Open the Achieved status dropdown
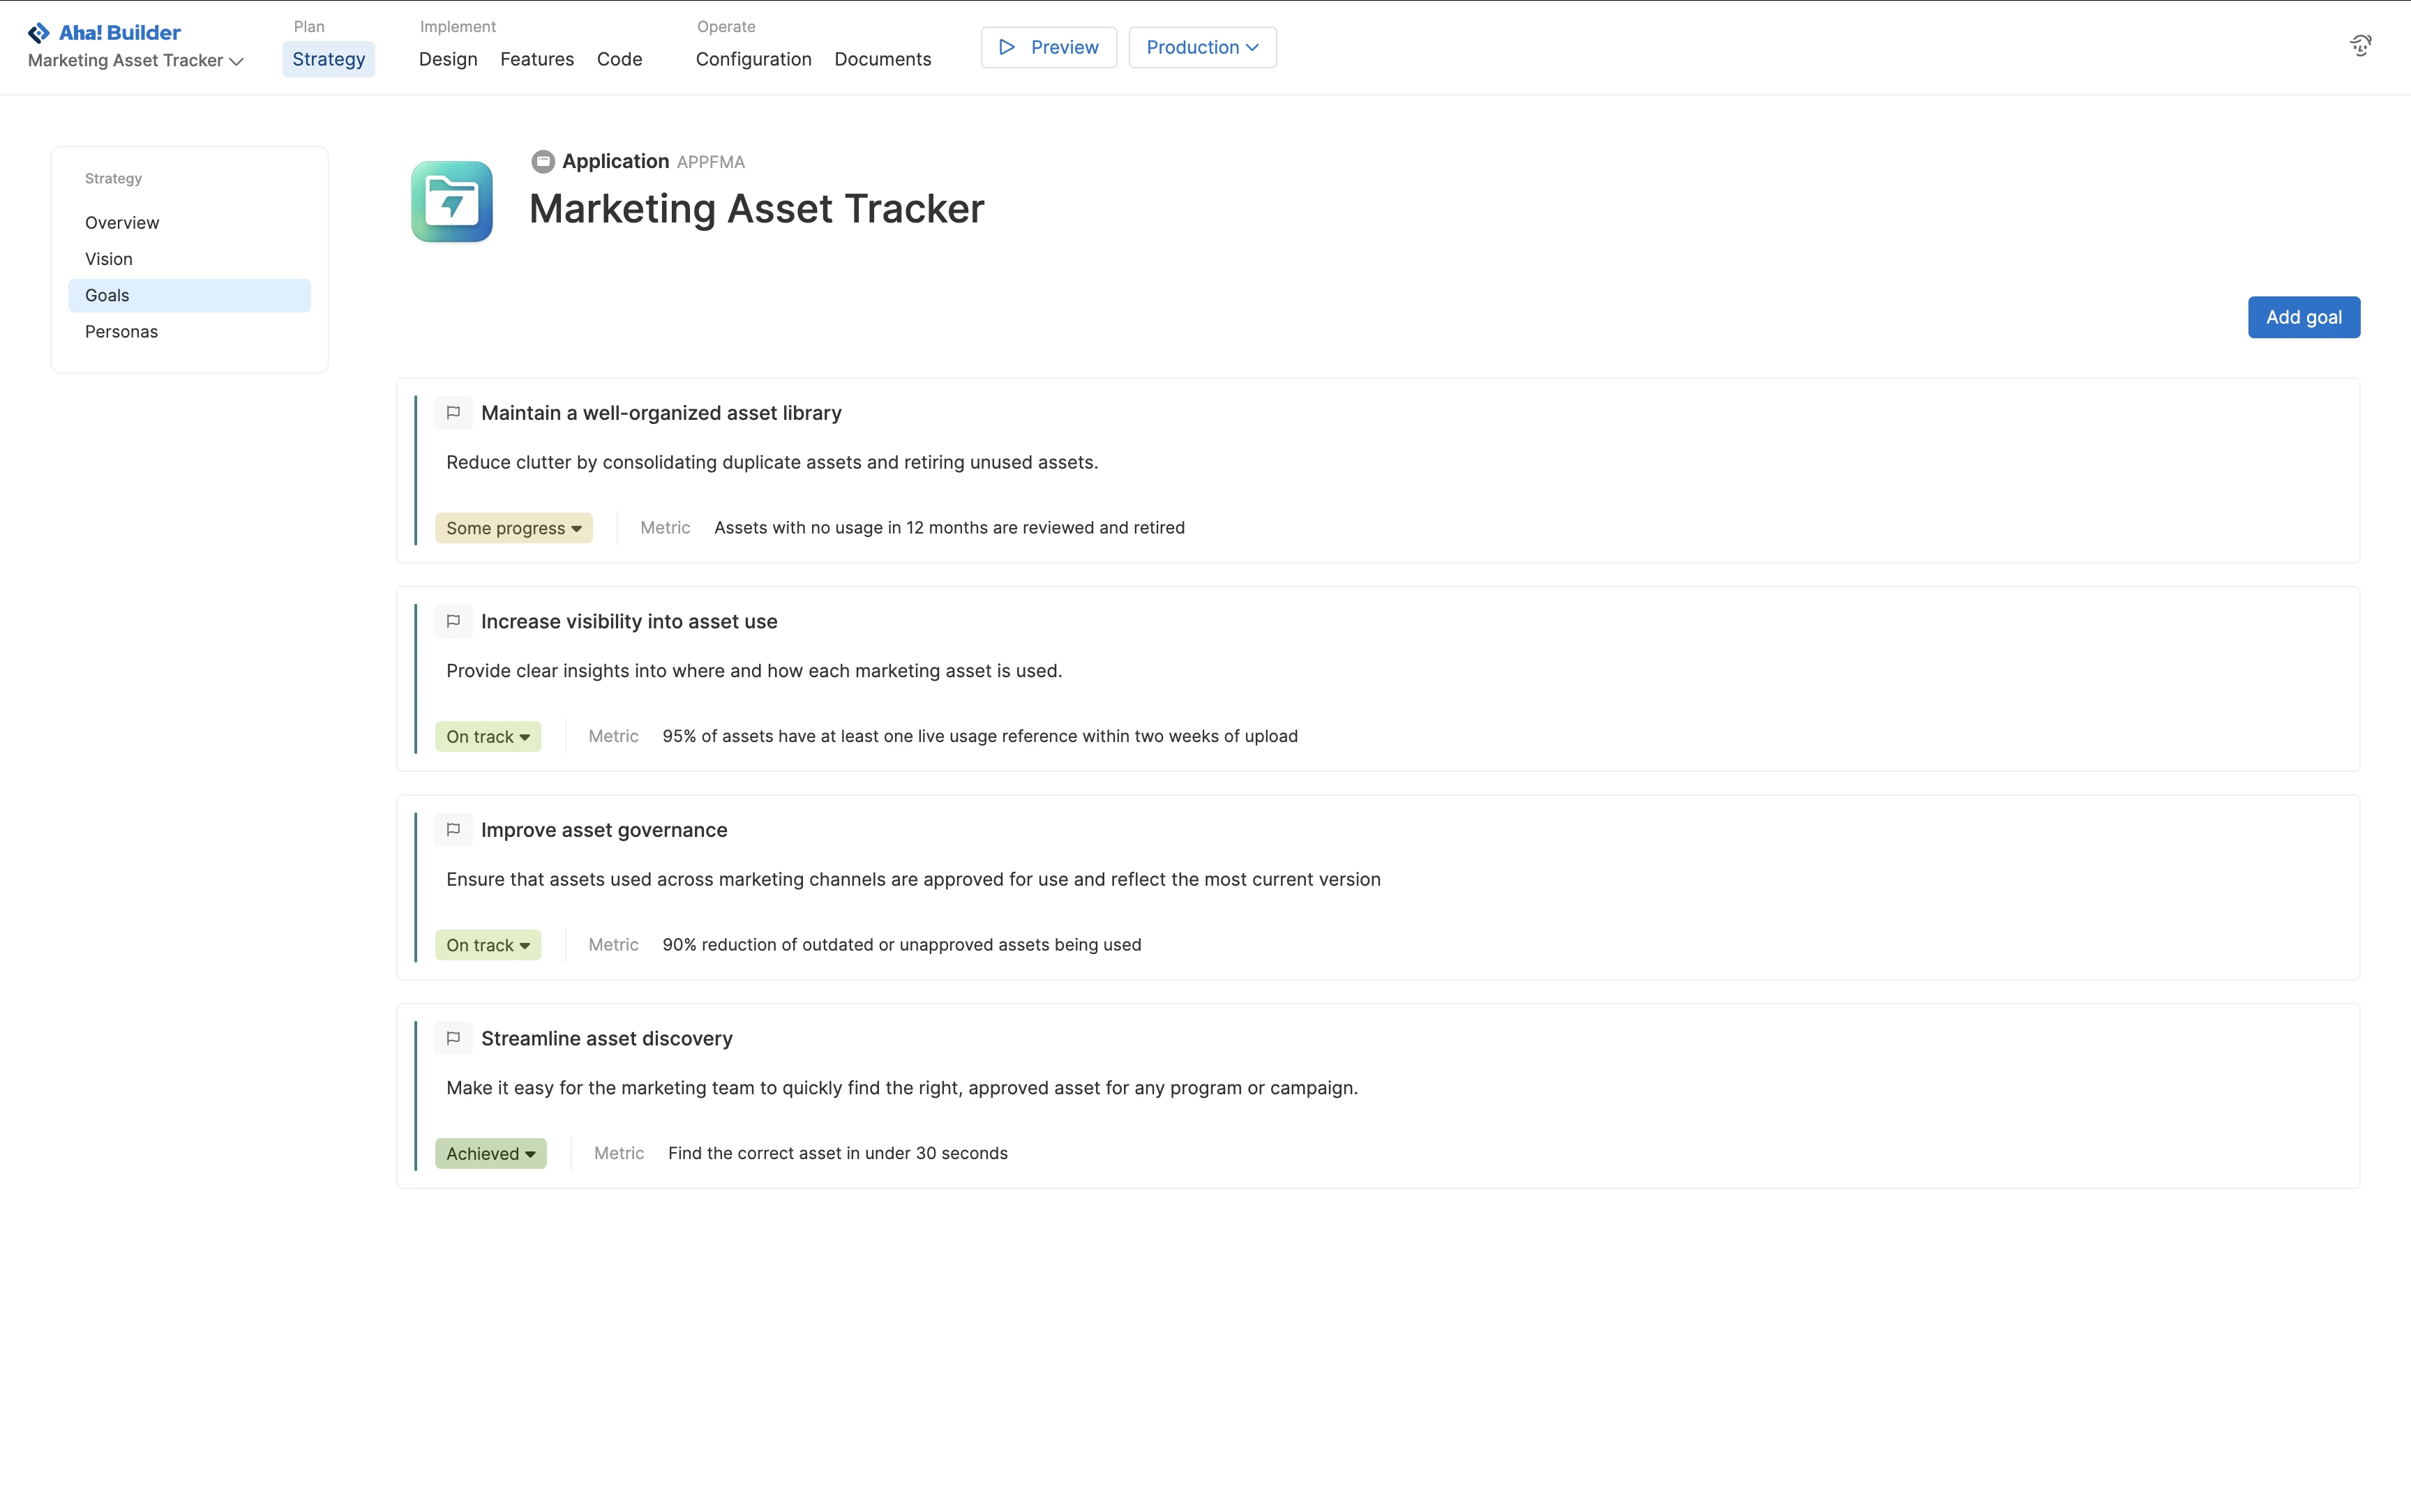Image resolution: width=2411 pixels, height=1512 pixels. pos(490,1154)
